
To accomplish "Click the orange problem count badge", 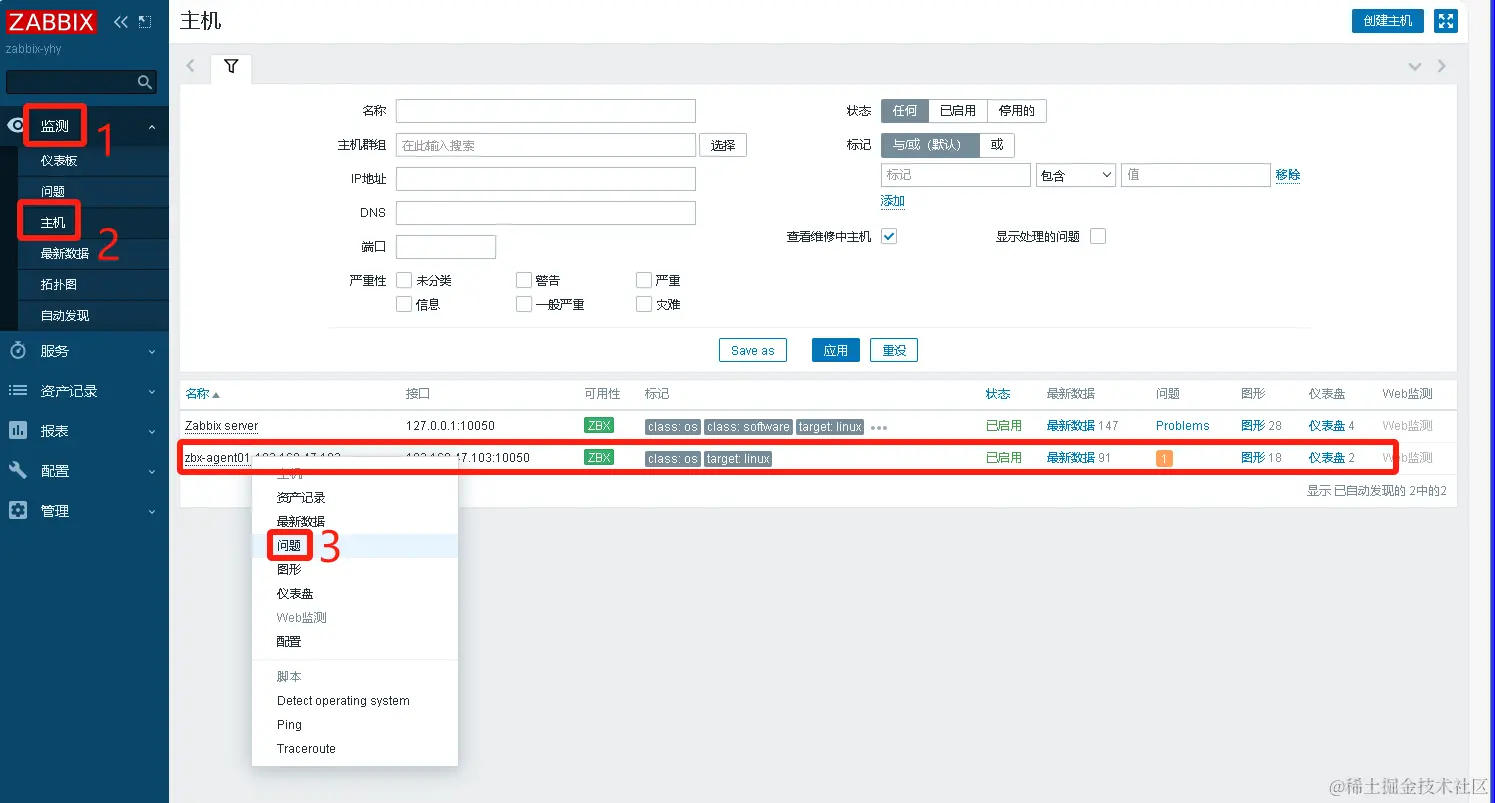I will click(x=1164, y=458).
